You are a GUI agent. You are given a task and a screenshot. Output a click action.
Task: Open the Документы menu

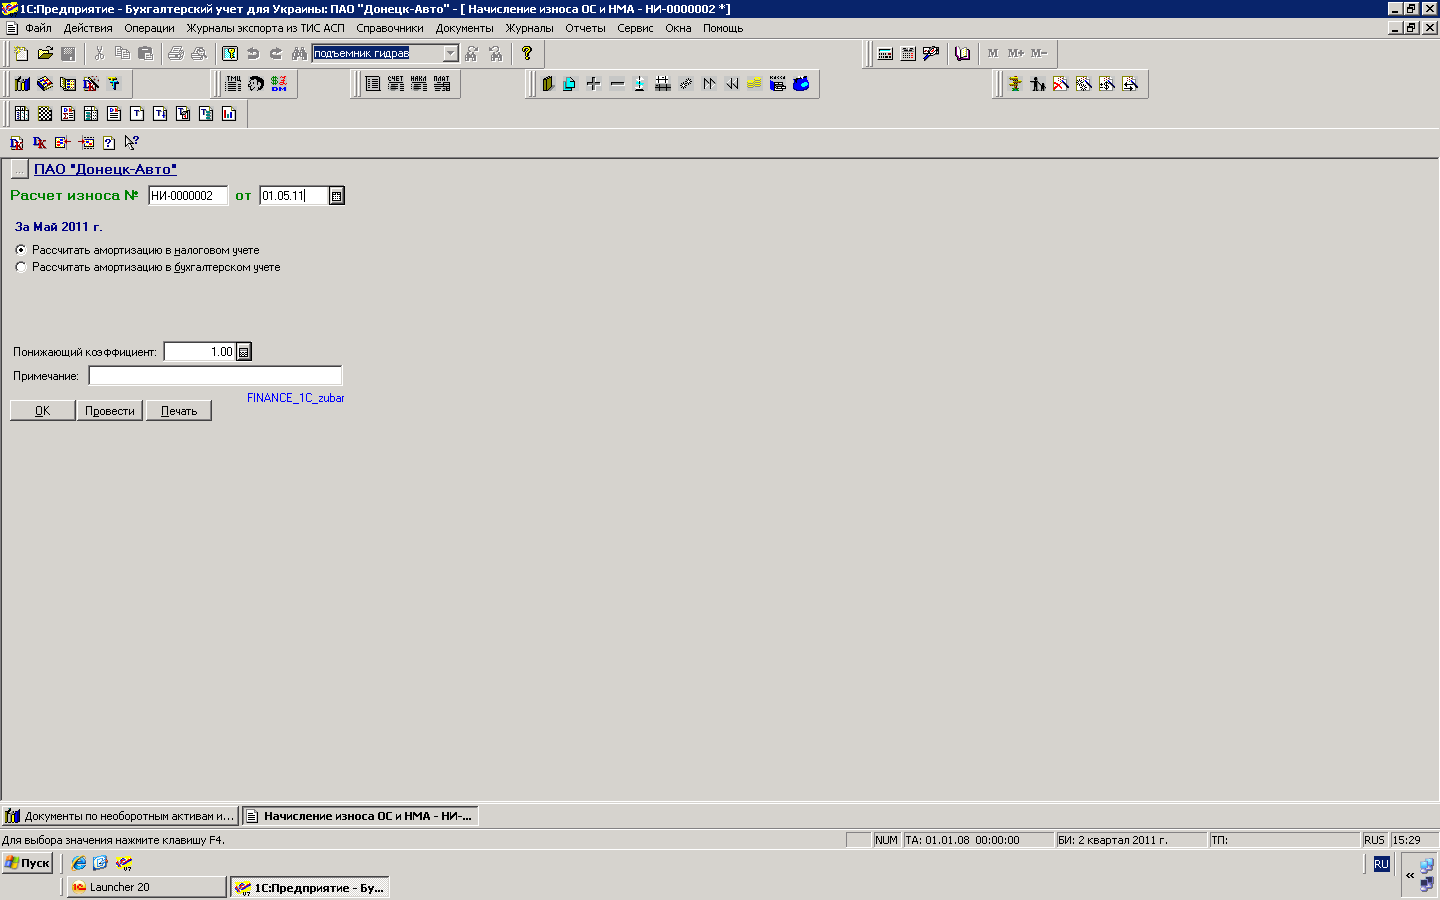pos(465,28)
